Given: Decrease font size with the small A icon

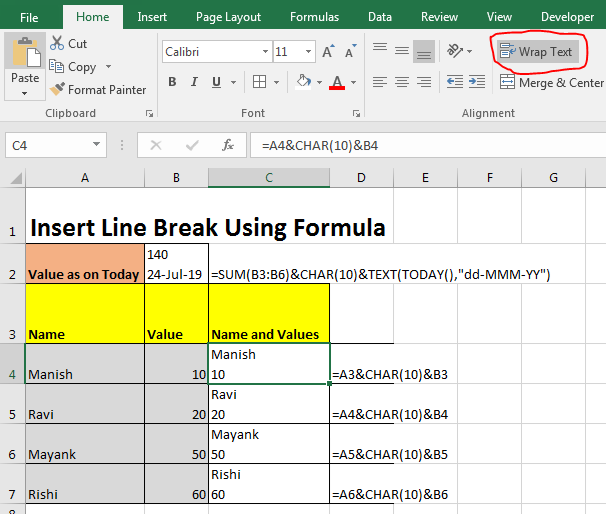Looking at the screenshot, I should click(351, 51).
